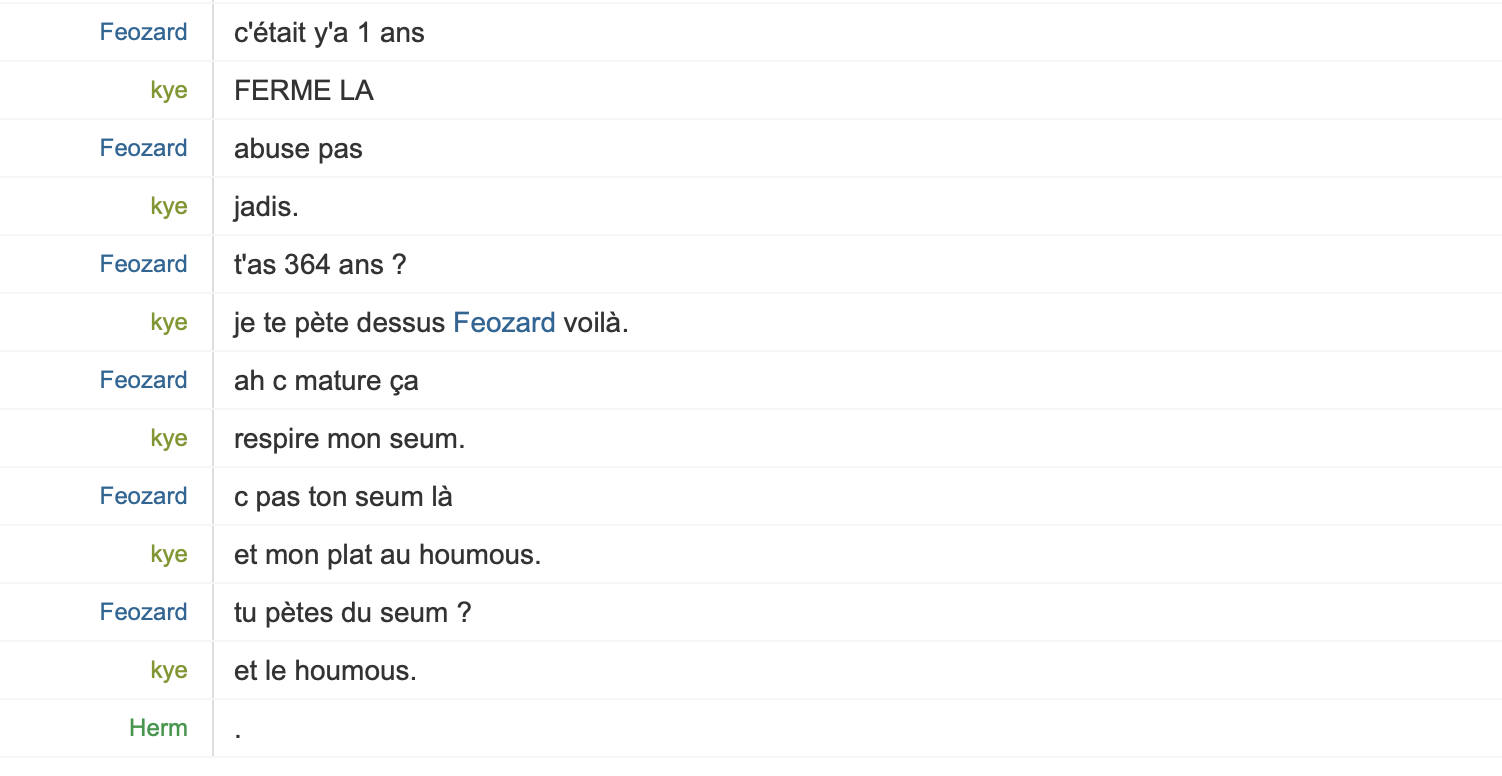Select kye username next to "et le houmous."
The height and width of the screenshot is (776, 1502).
pyautogui.click(x=169, y=670)
